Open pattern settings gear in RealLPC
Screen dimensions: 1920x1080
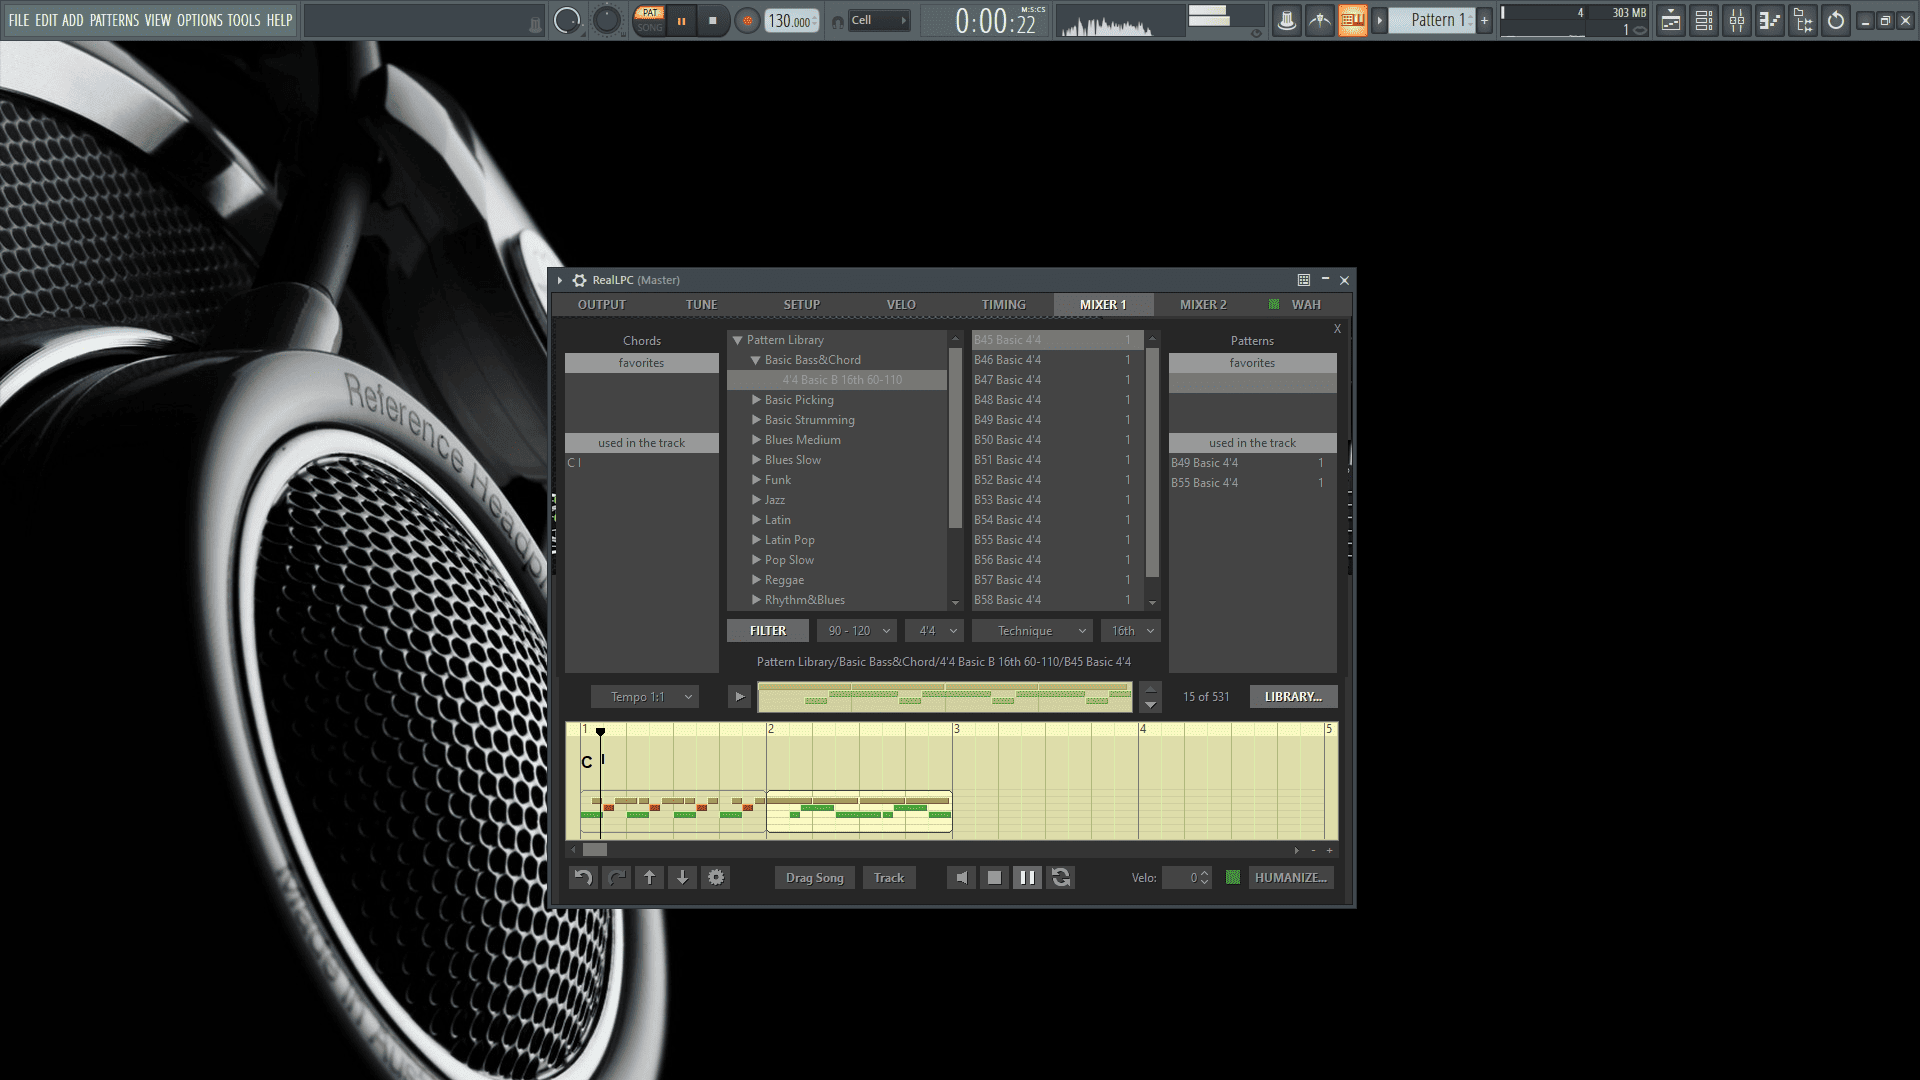(716, 878)
